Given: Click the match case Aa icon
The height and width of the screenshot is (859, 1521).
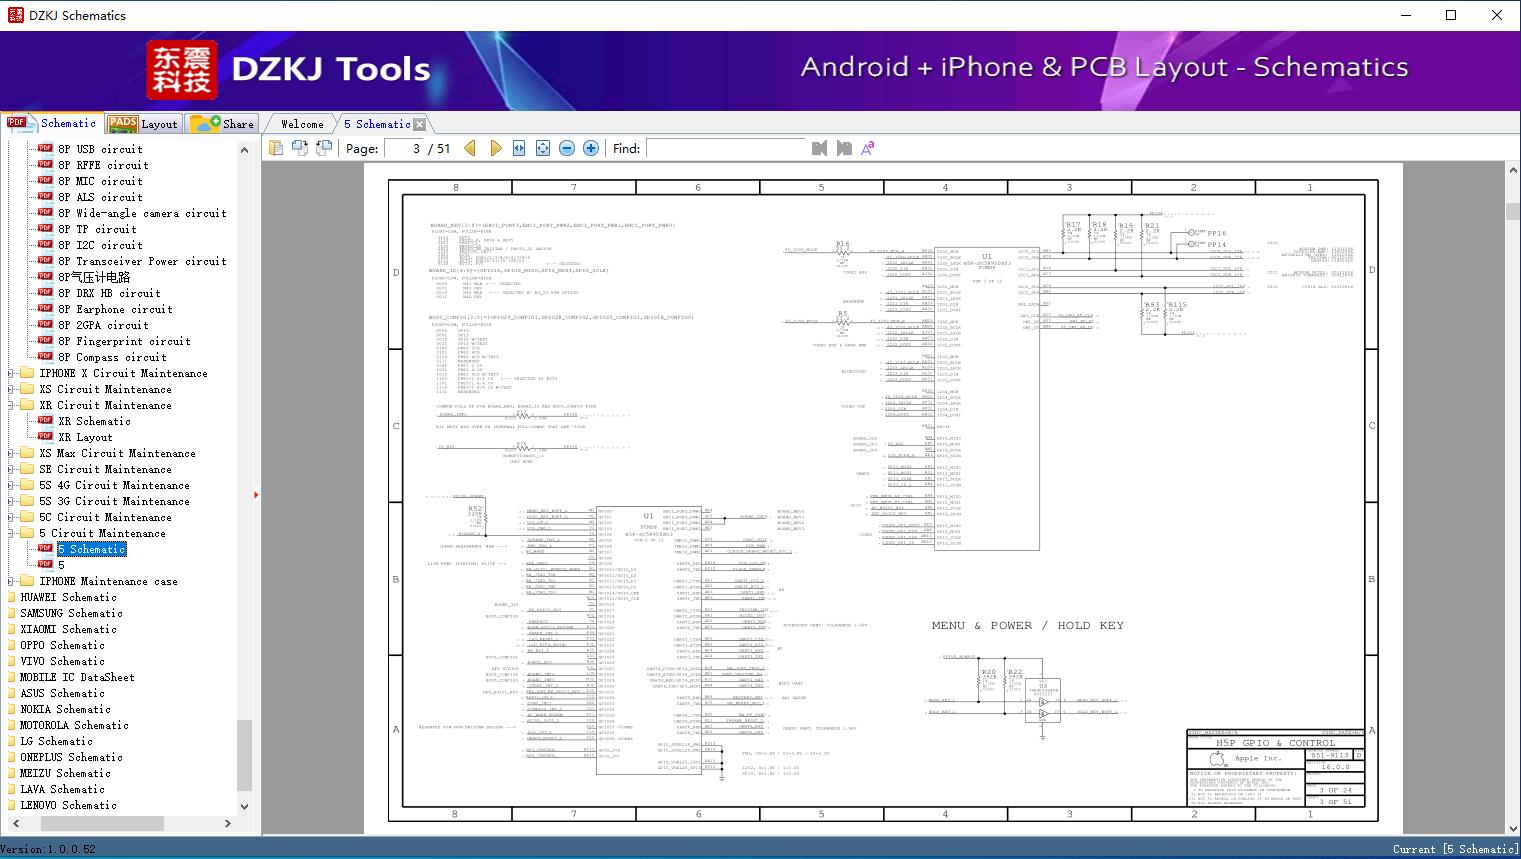Looking at the screenshot, I should coord(867,148).
